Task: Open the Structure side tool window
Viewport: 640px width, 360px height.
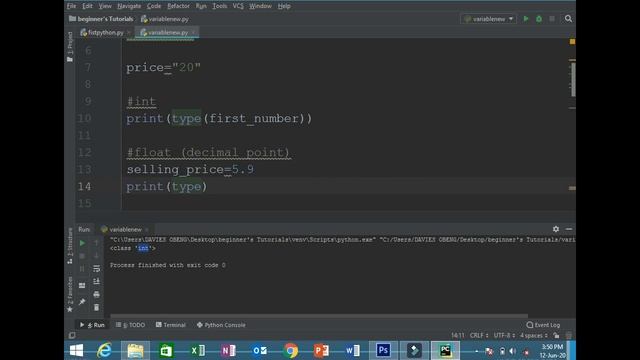Action: coord(70,246)
